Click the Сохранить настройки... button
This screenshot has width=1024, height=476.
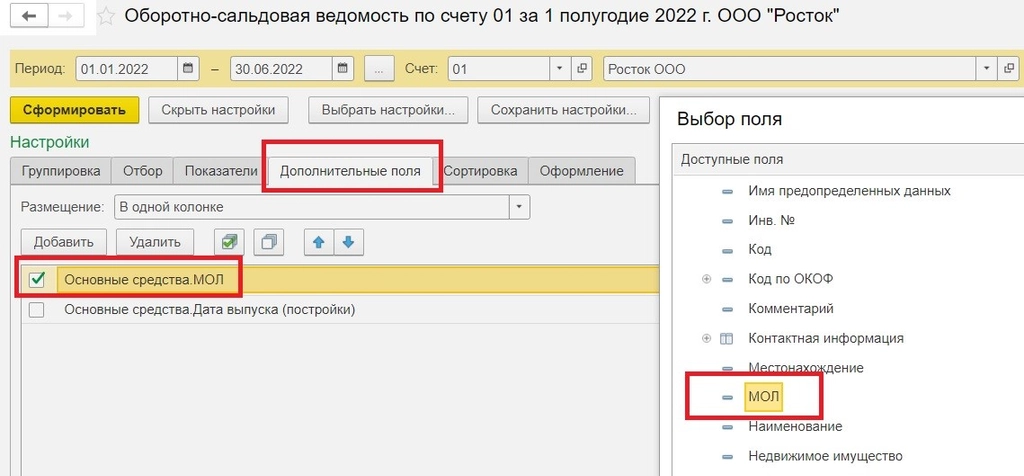[564, 110]
